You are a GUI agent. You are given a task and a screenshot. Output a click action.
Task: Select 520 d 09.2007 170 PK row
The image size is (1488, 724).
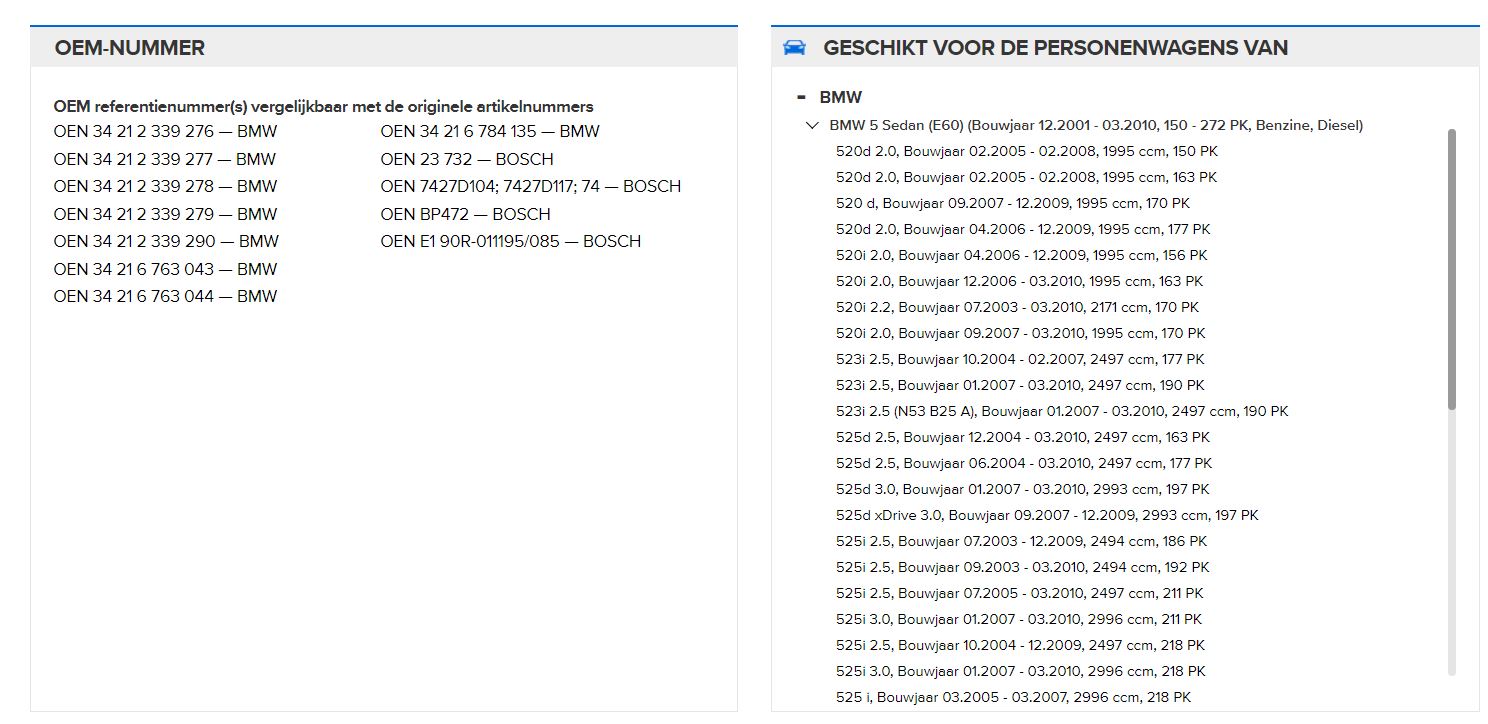coord(1013,203)
